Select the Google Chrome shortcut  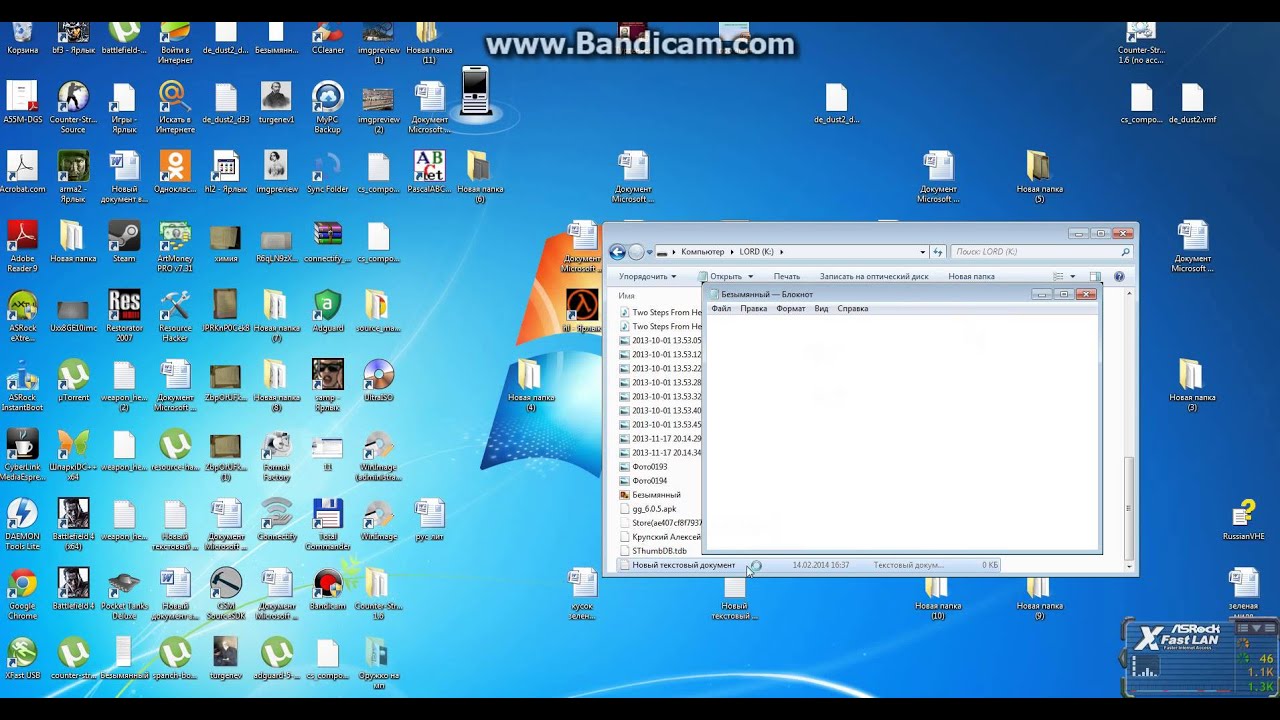[22, 593]
